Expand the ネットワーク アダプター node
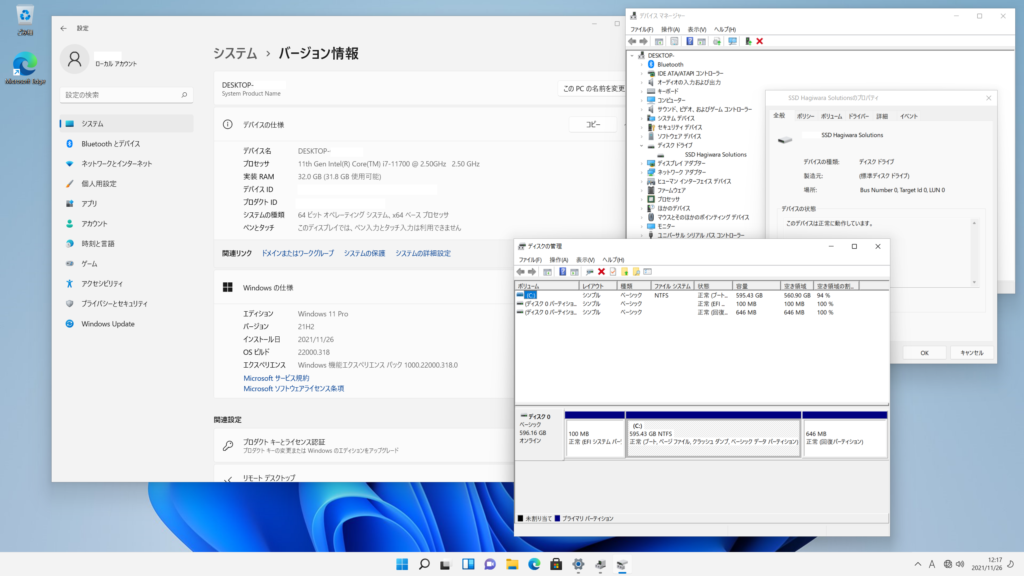 [642, 172]
